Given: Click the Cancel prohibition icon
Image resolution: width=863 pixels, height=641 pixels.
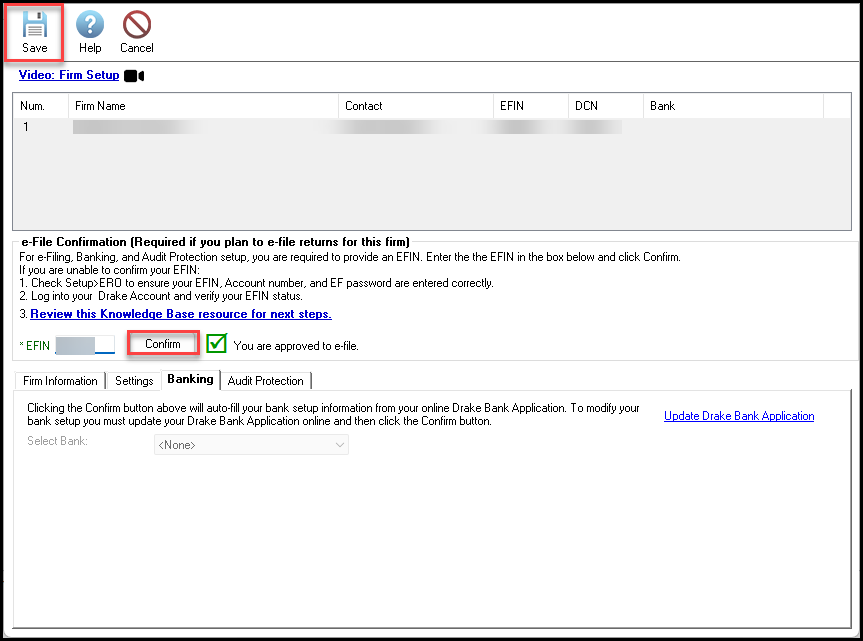Looking at the screenshot, I should click(x=136, y=25).
